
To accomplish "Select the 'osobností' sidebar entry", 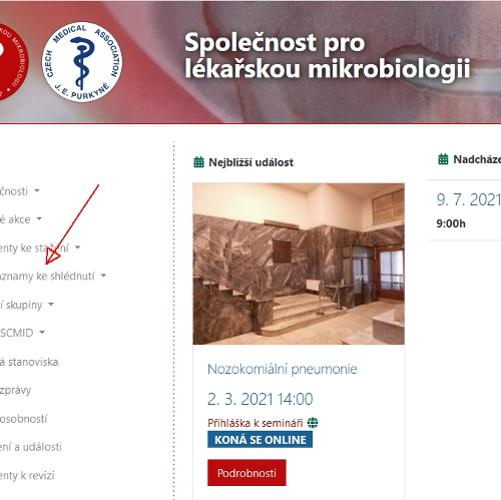I will pos(24,419).
